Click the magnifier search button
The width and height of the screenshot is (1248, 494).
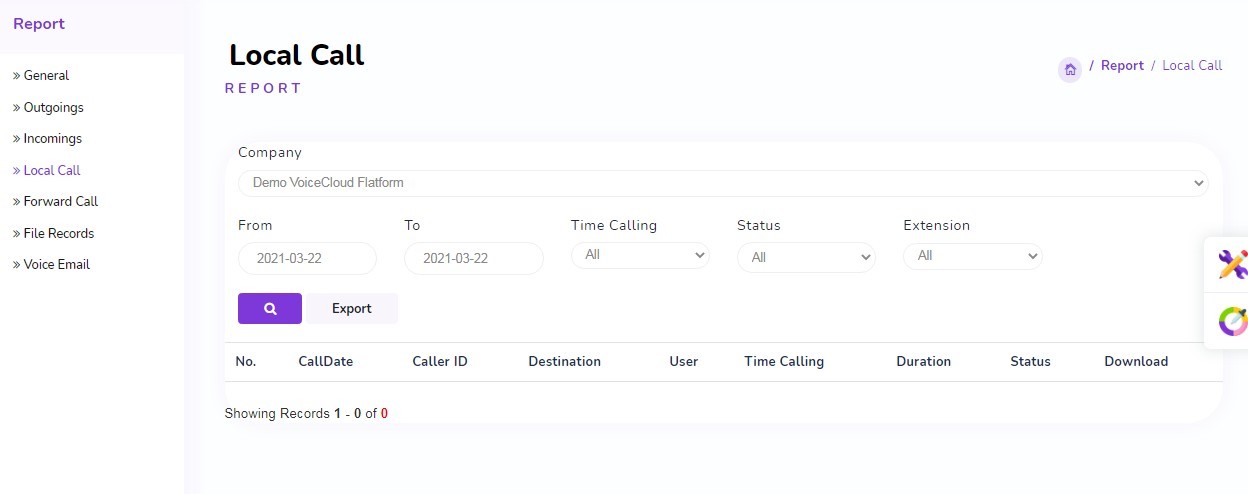(269, 309)
